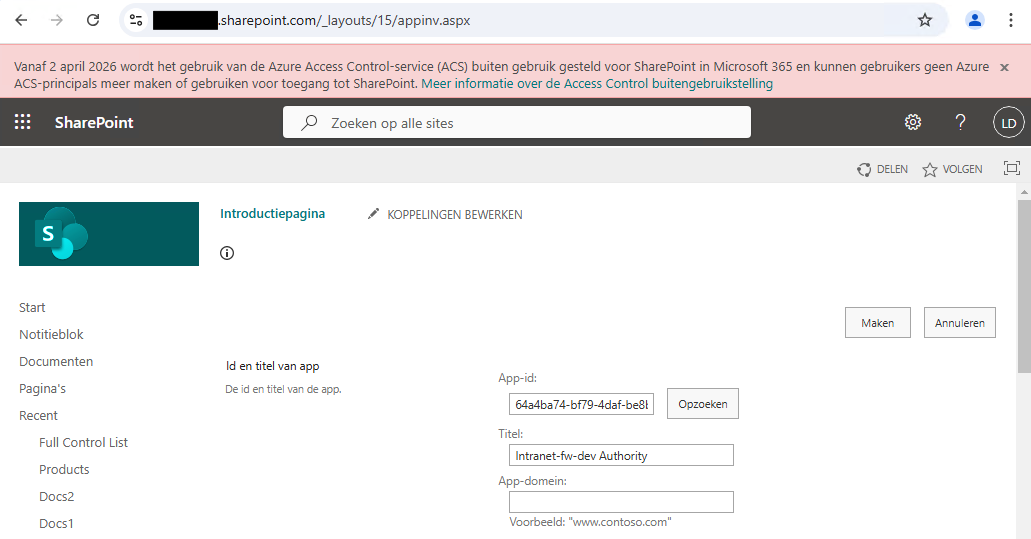Viewport: 1031px width, 539px height.
Task: Open the LD account avatar menu
Action: [x=1008, y=123]
